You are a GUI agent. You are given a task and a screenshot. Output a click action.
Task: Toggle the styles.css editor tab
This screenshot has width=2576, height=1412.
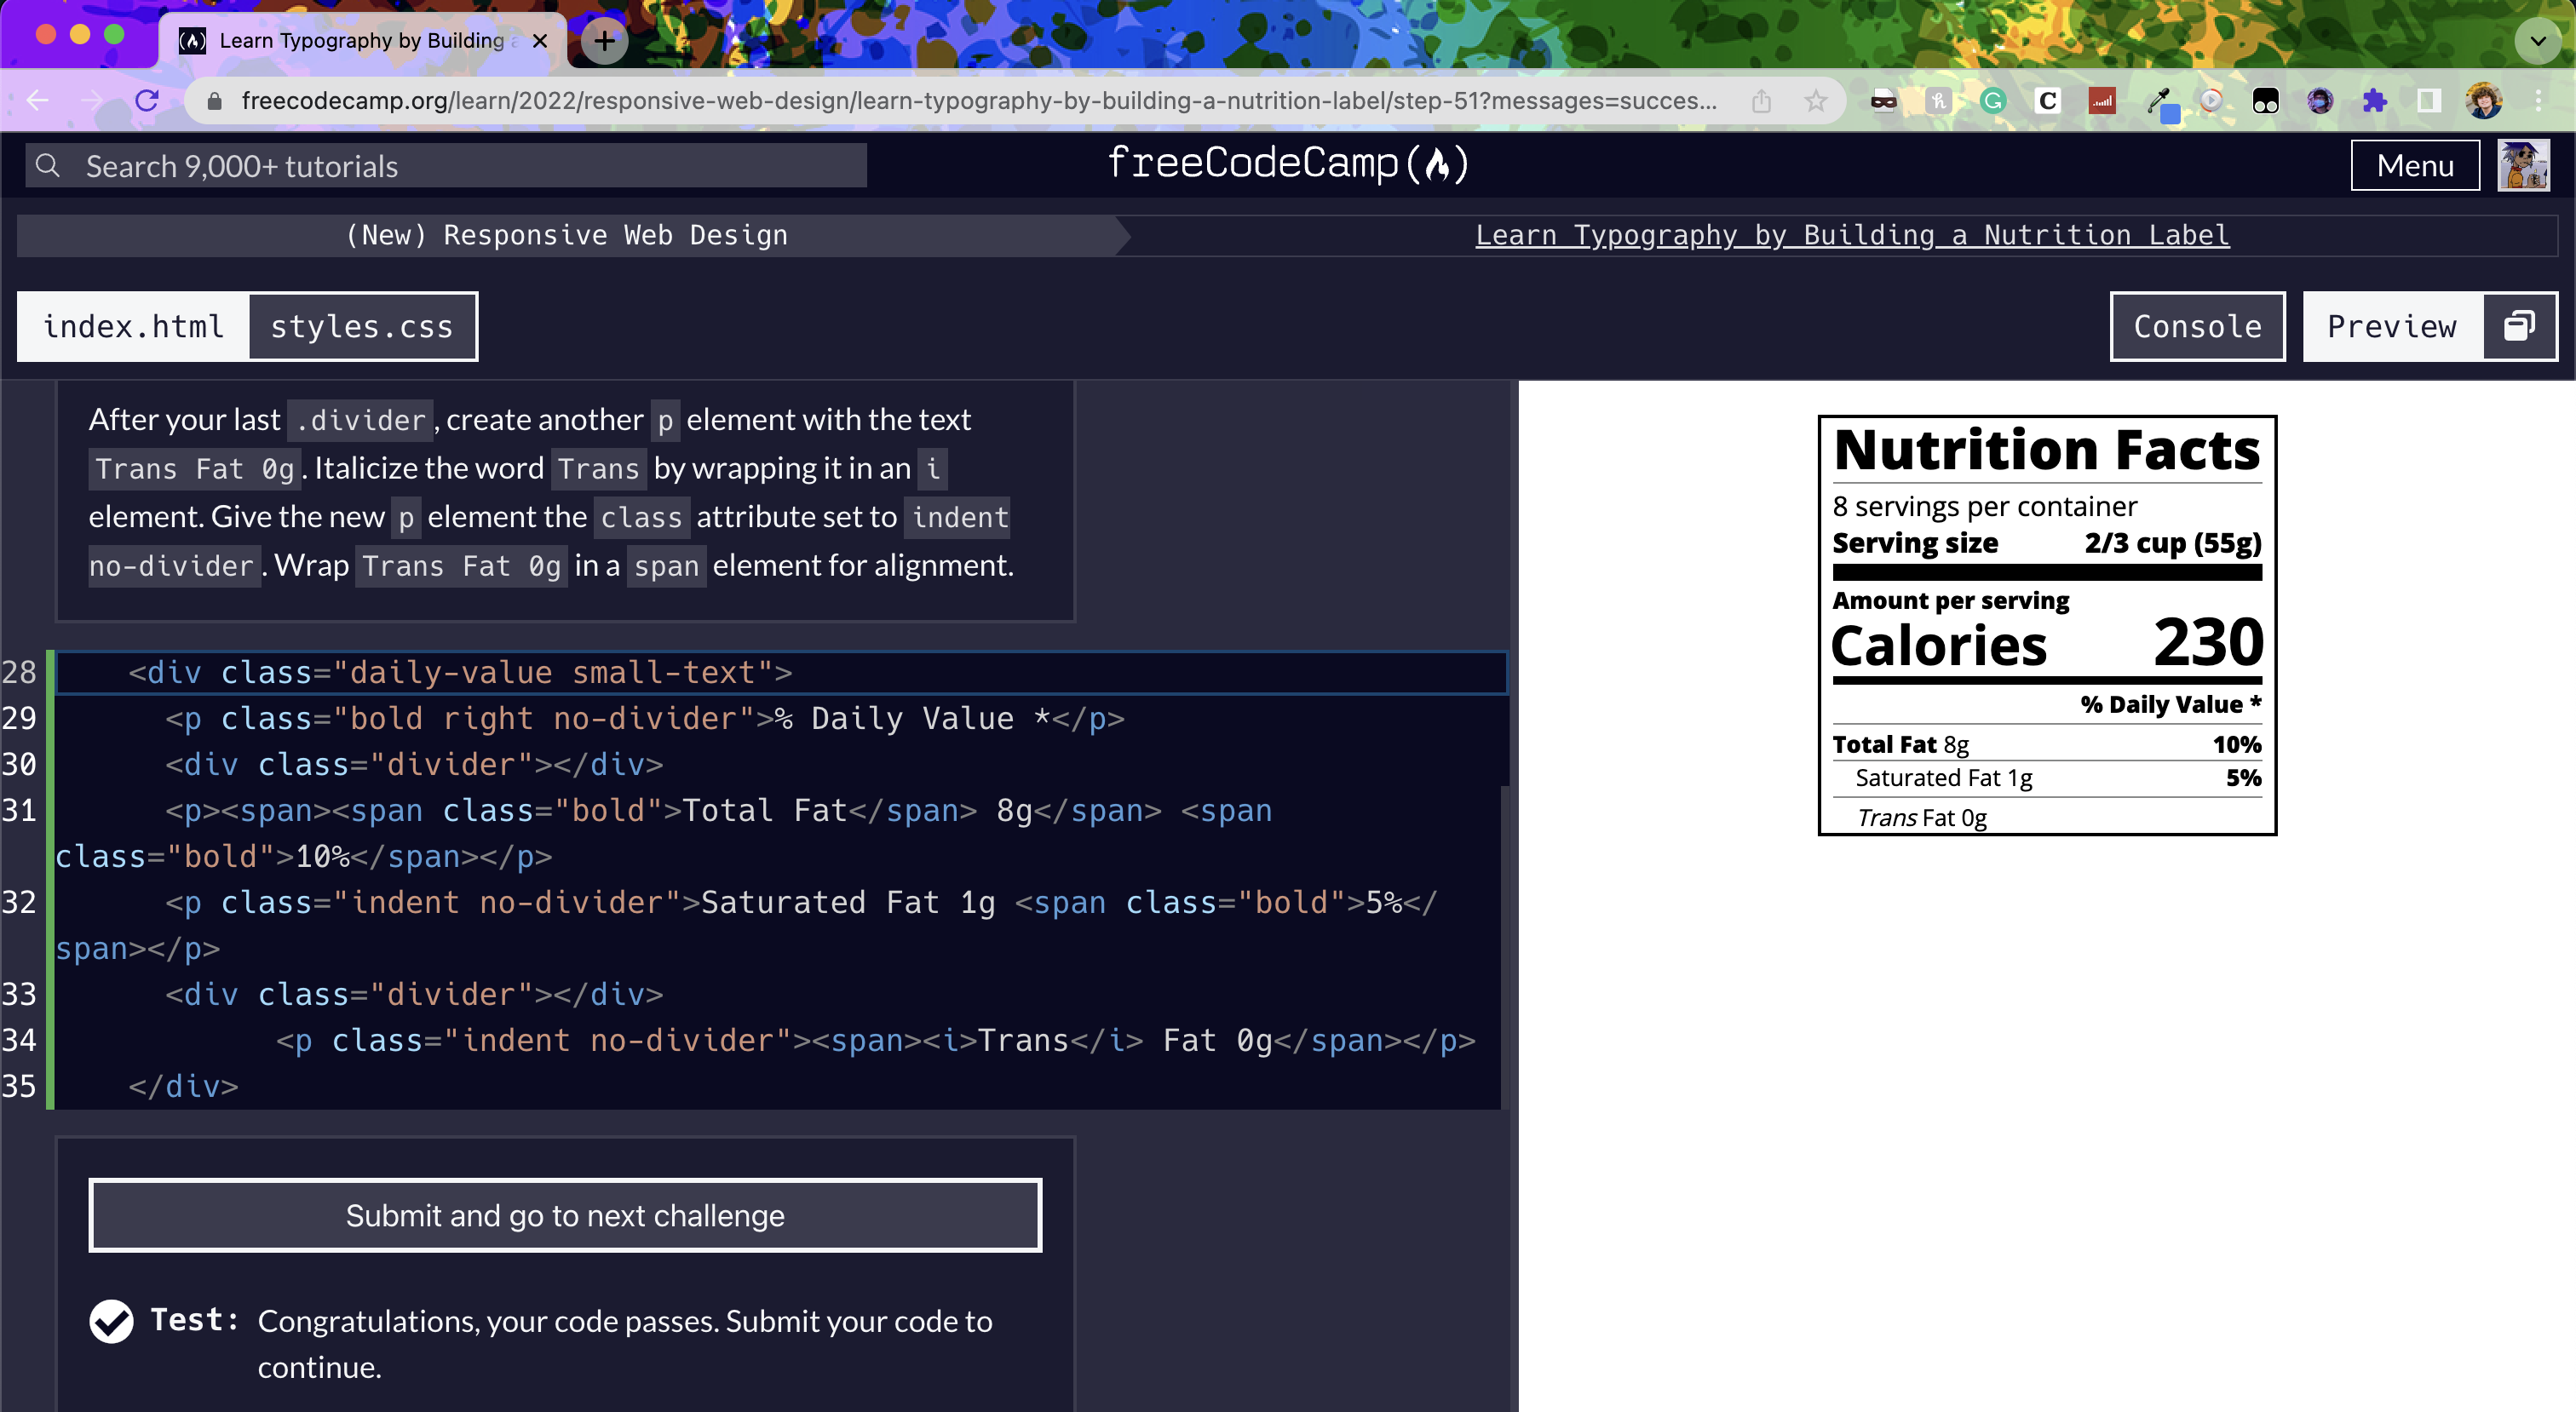(x=361, y=327)
